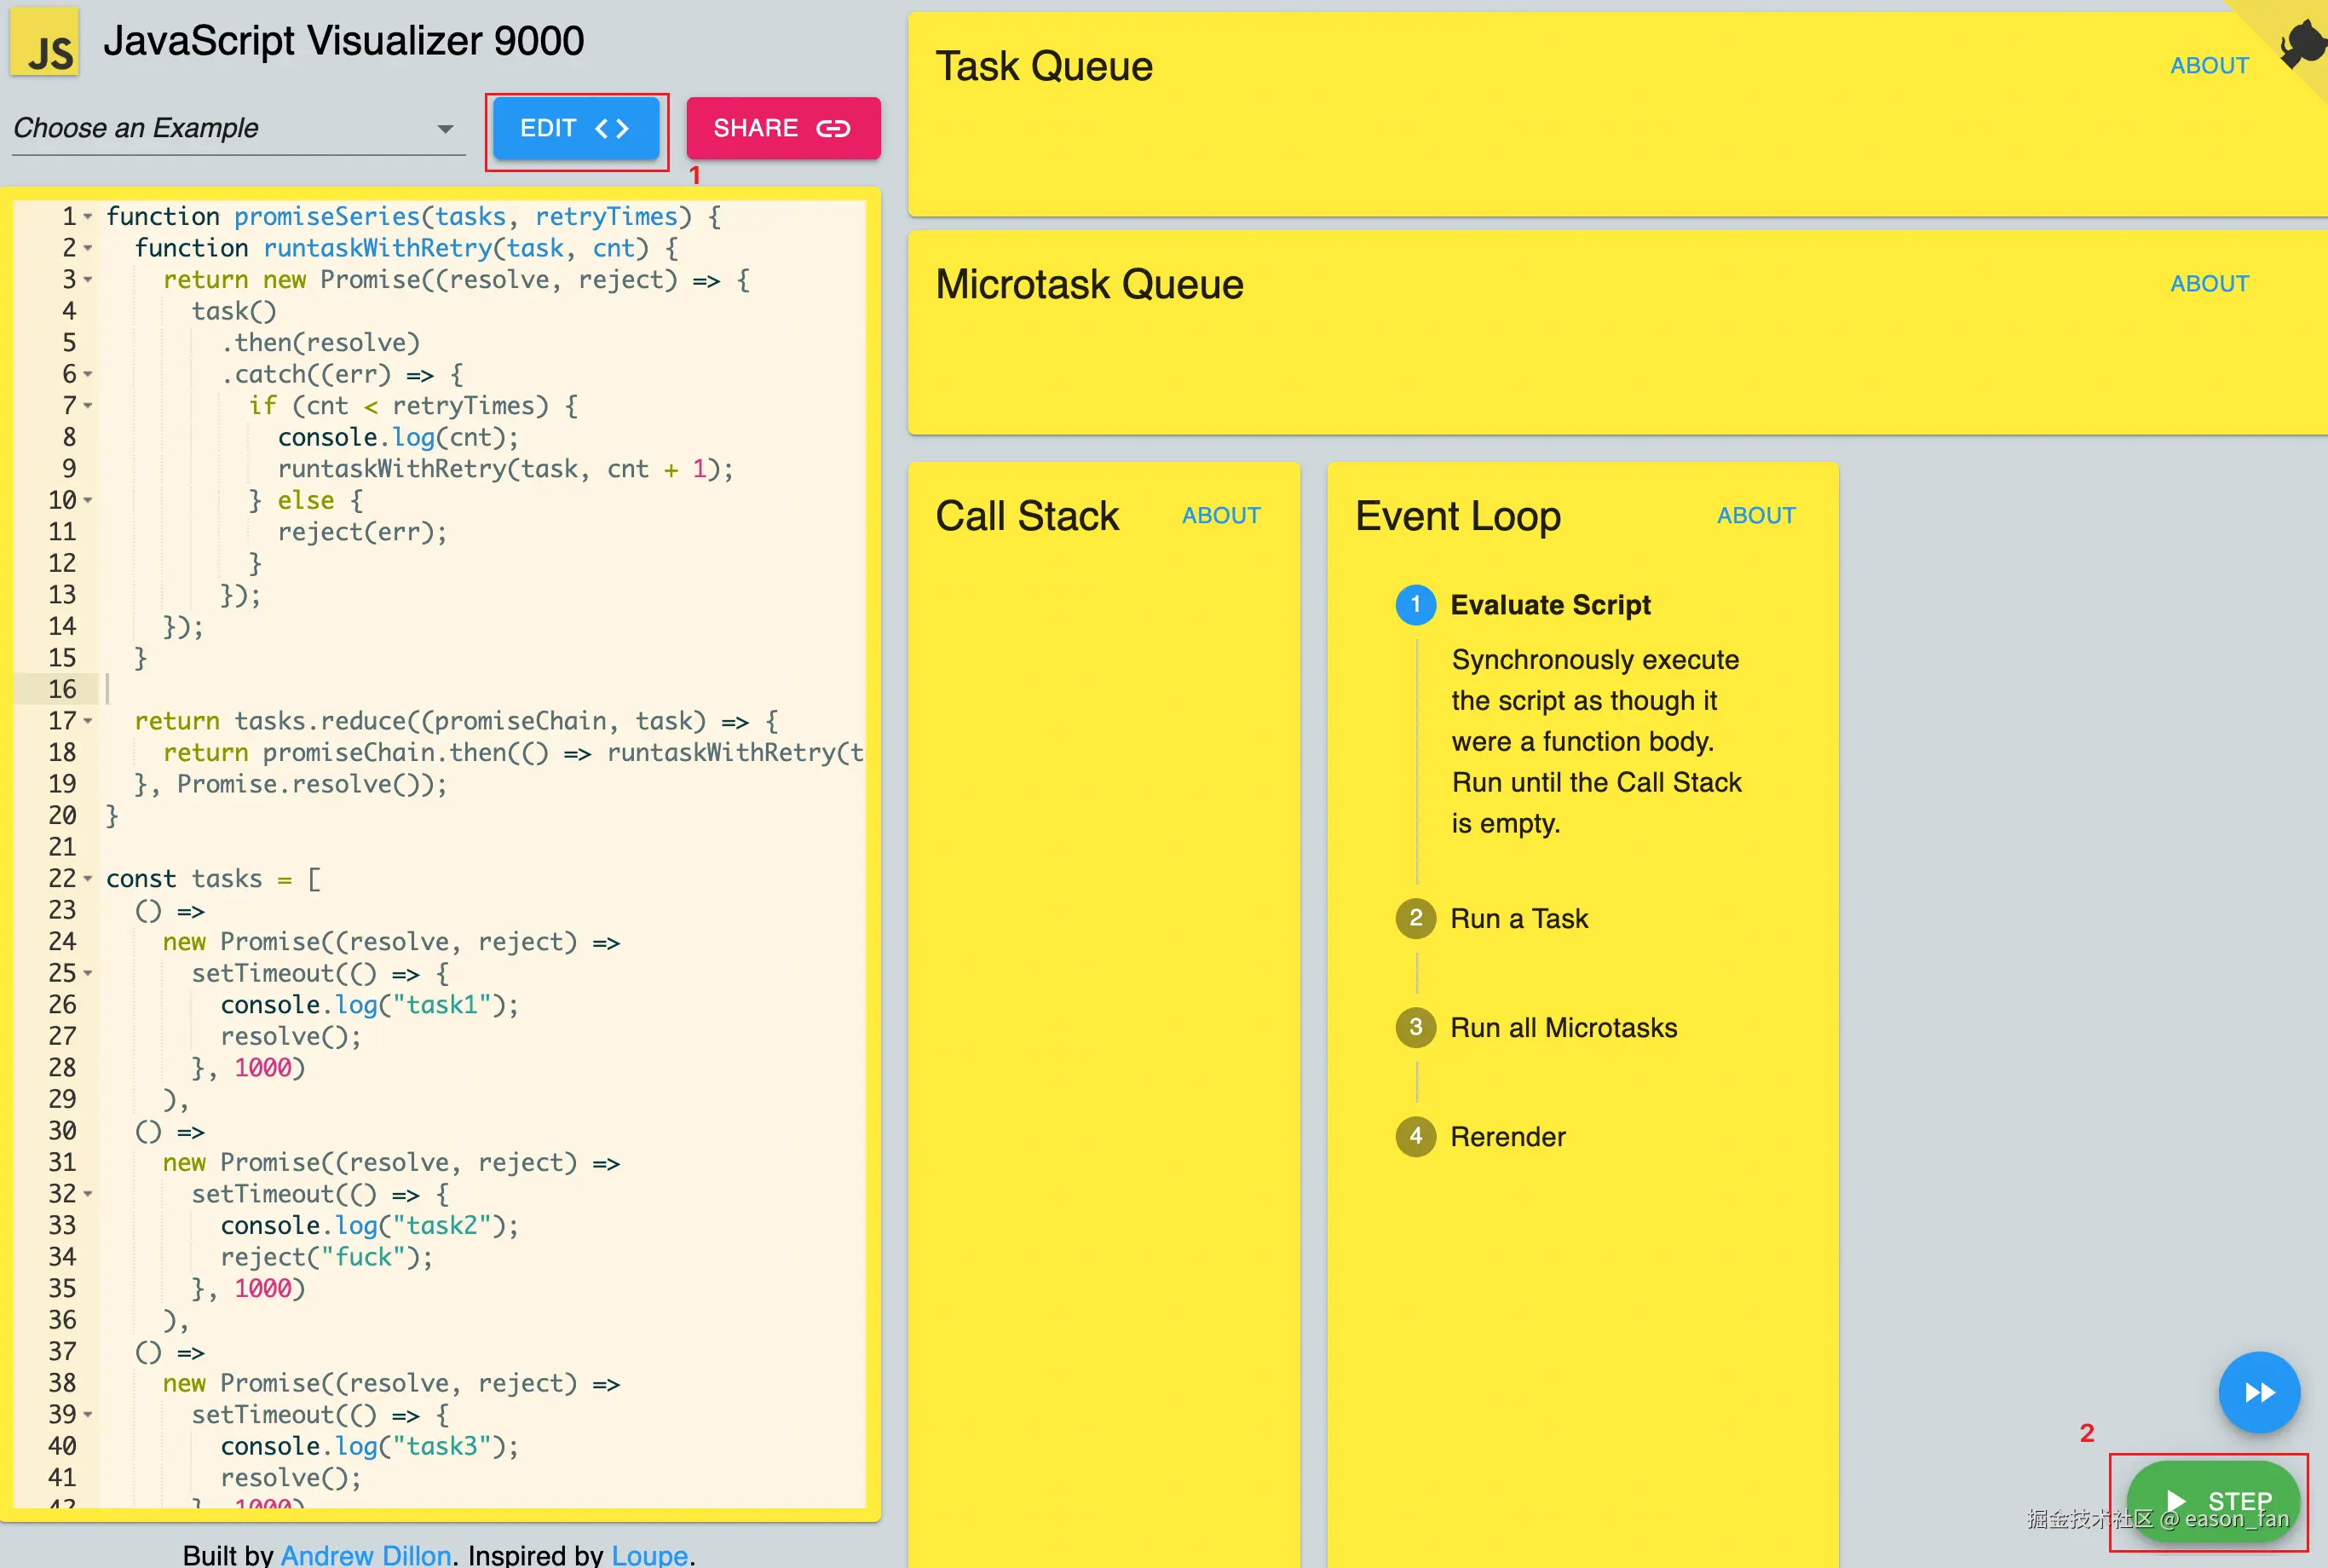Click the blue EDIT button
The image size is (2328, 1568).
[575, 128]
